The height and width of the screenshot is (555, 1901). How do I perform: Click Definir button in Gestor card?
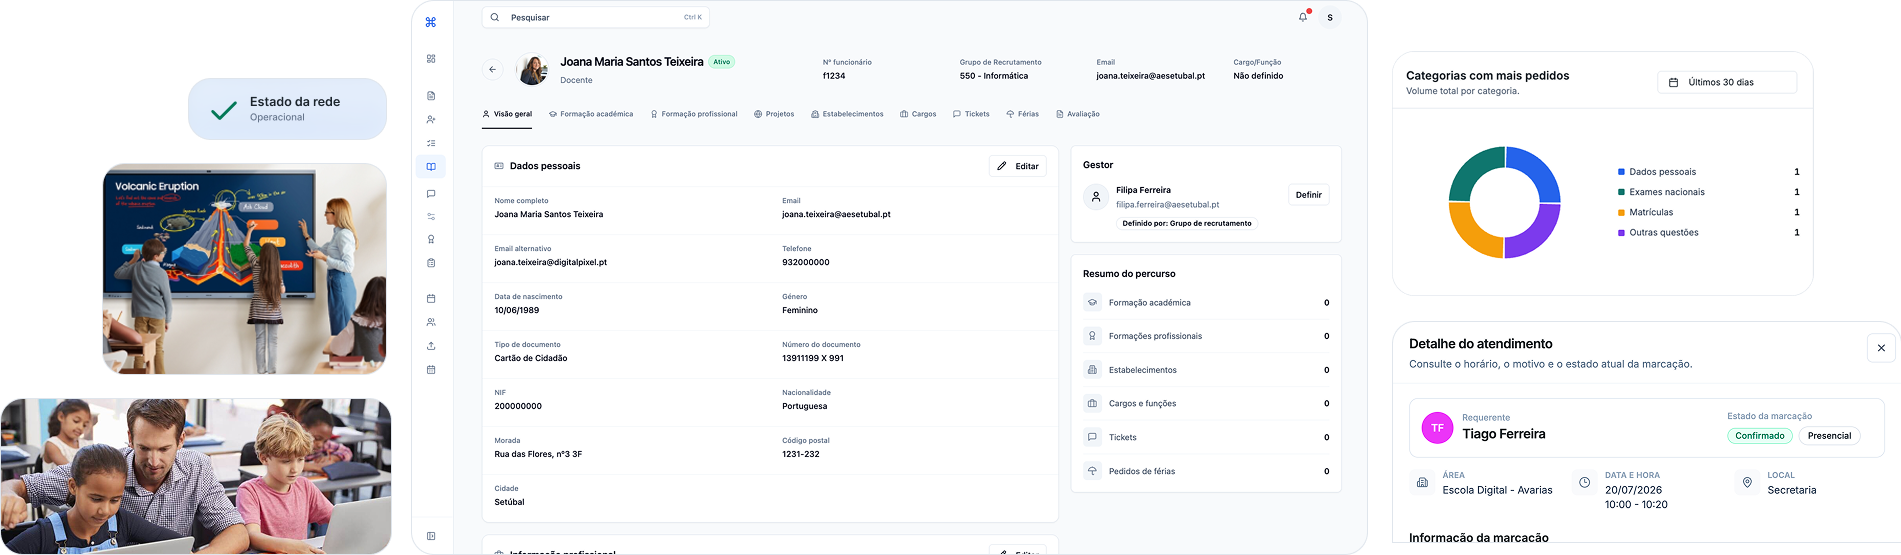click(1308, 195)
